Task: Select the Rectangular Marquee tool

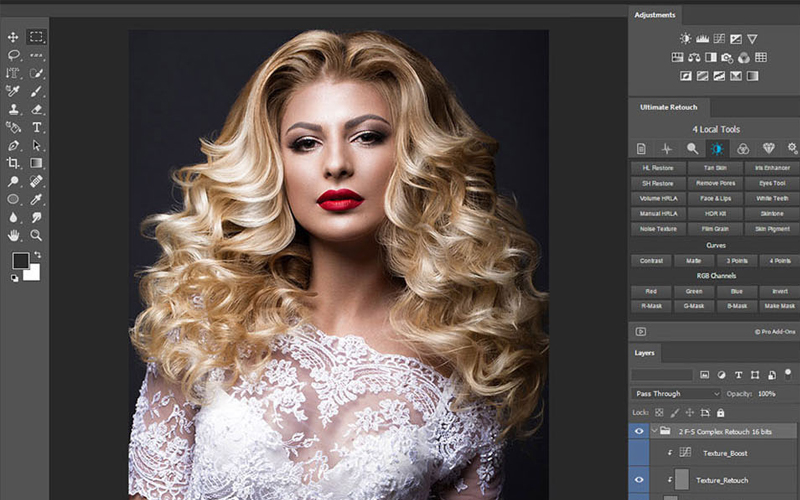Action: click(36, 37)
